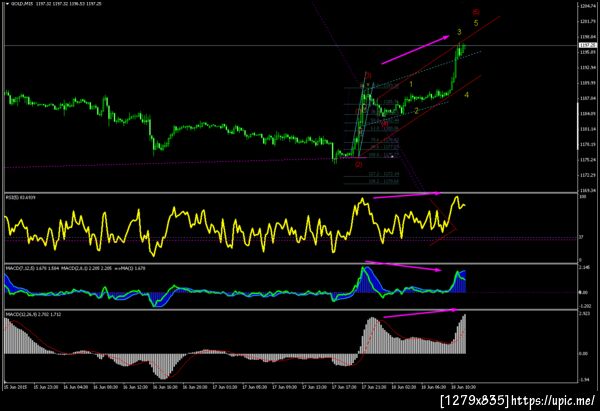This screenshot has height=411, width=600.
Task: Click the 1192.94 price axis label
Action: pos(588,68)
